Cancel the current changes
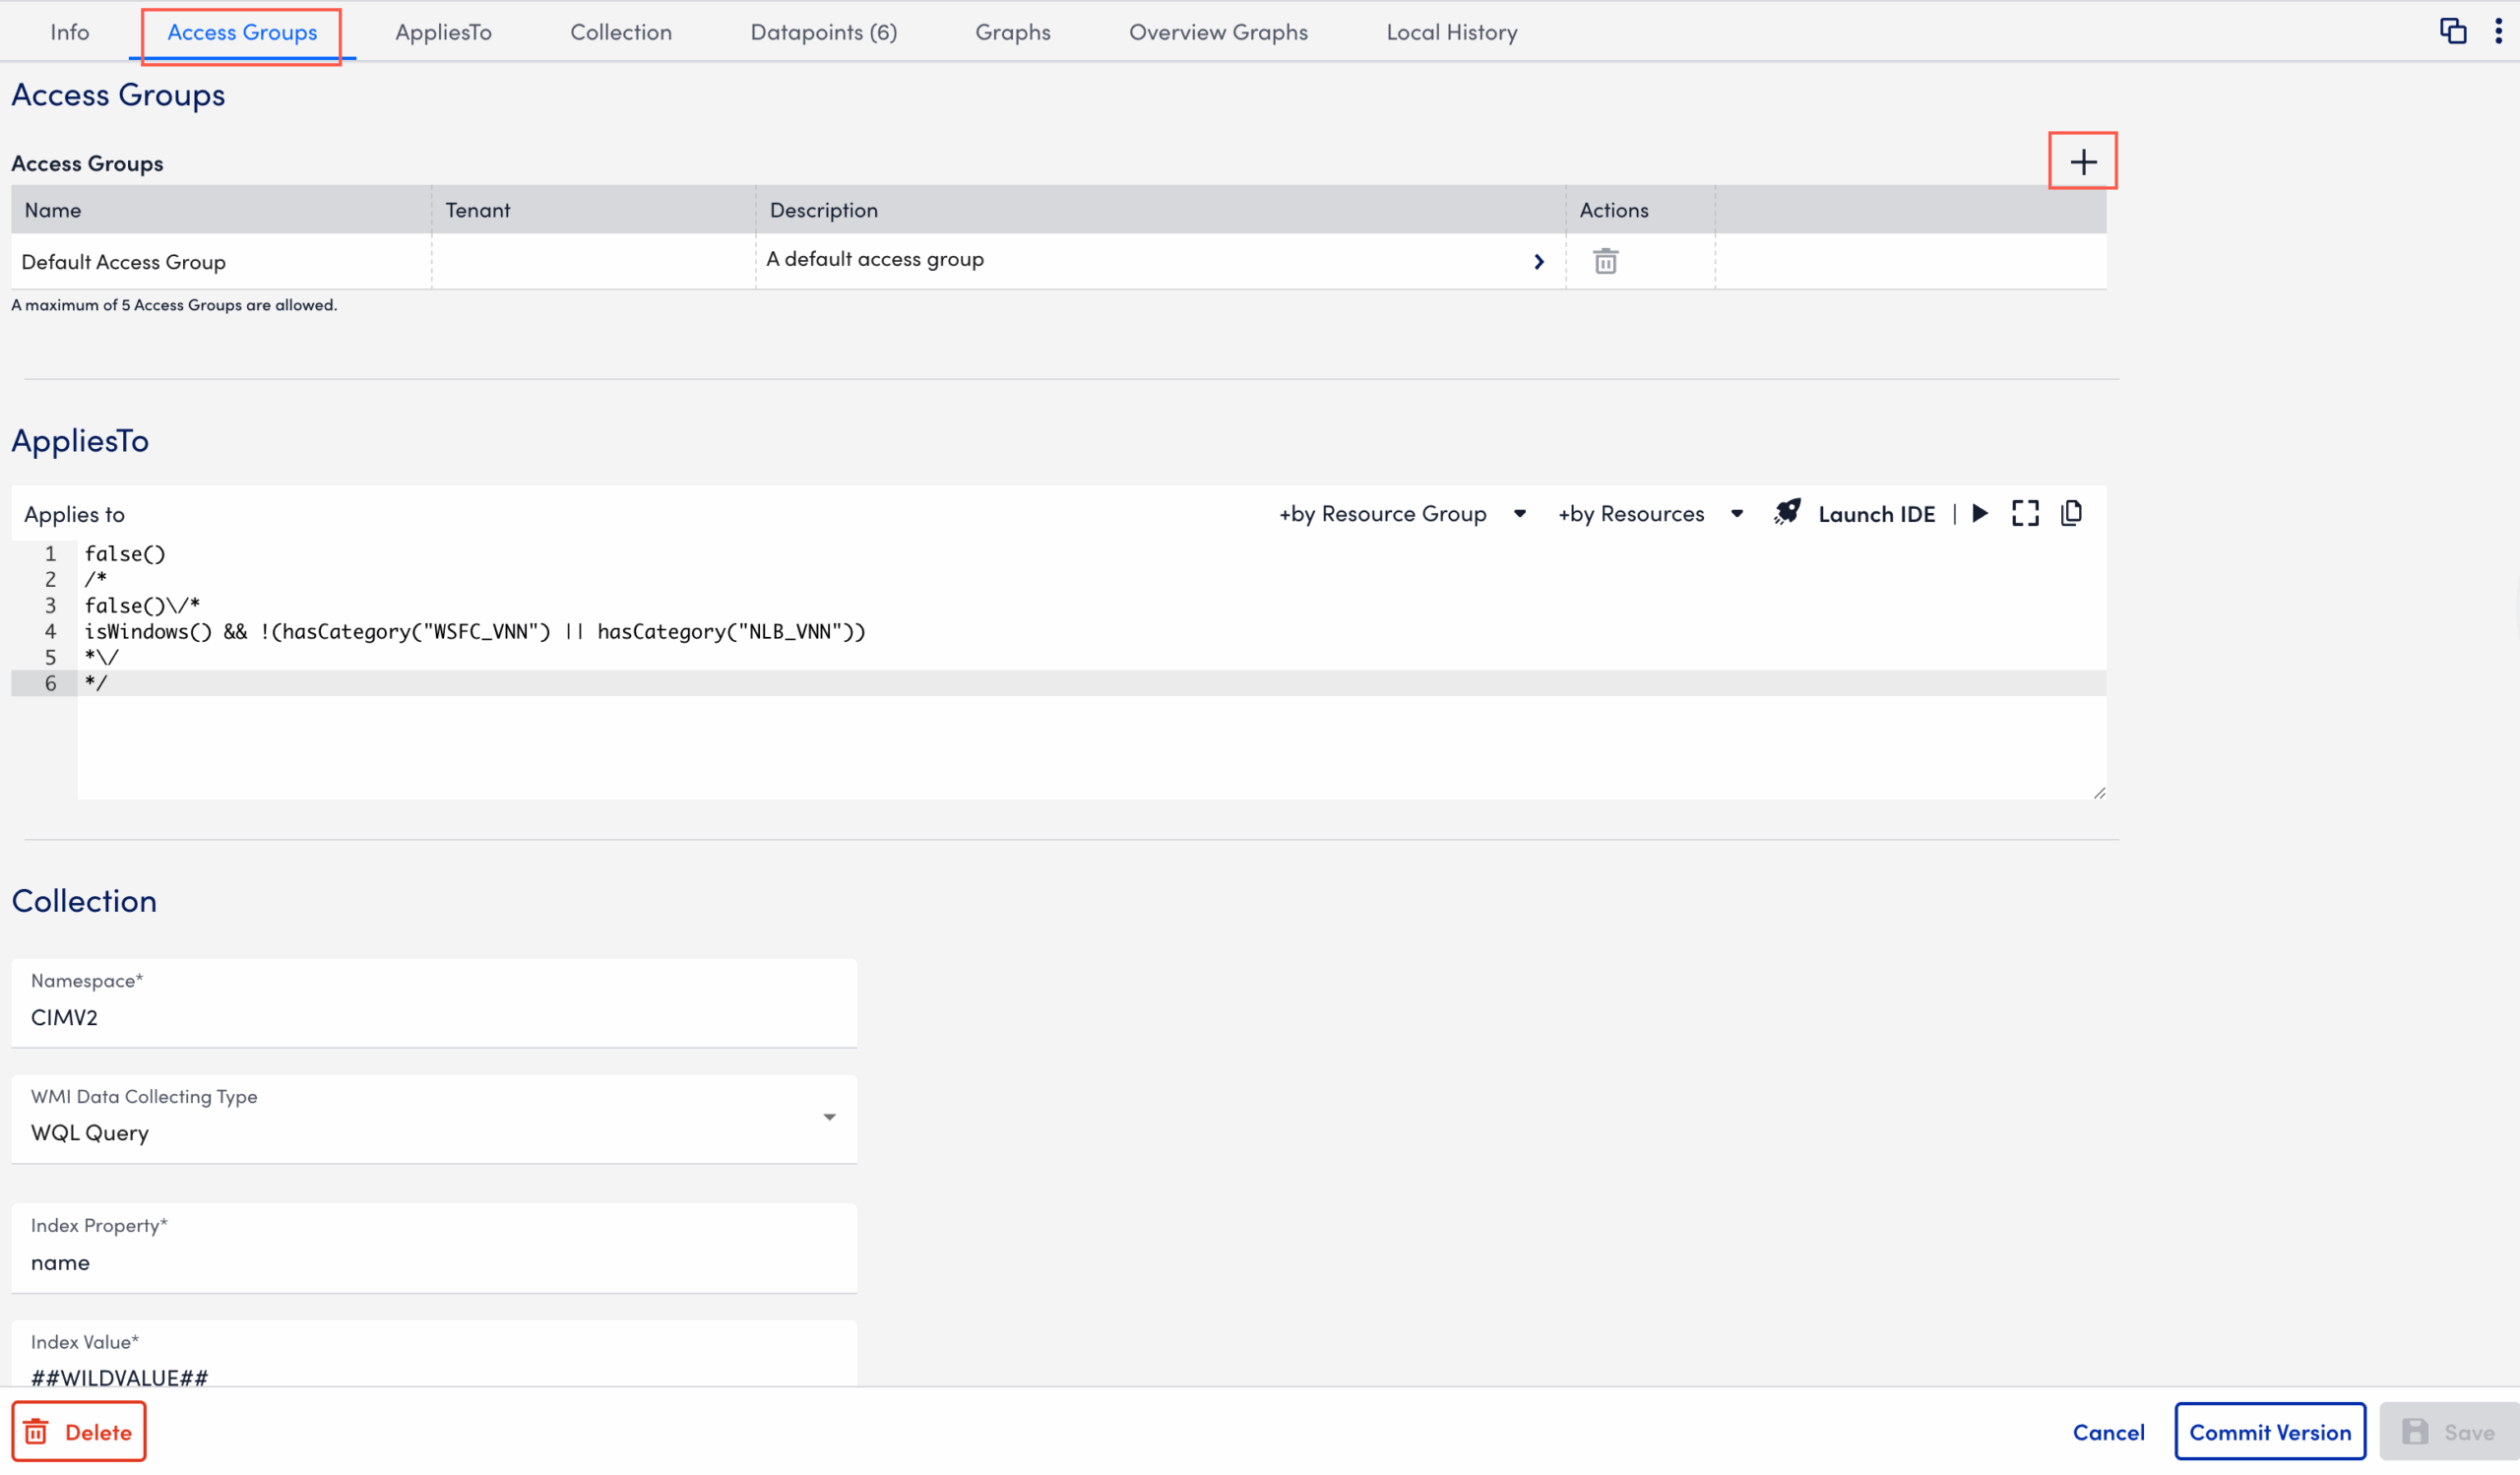The height and width of the screenshot is (1475, 2520). click(2109, 1431)
